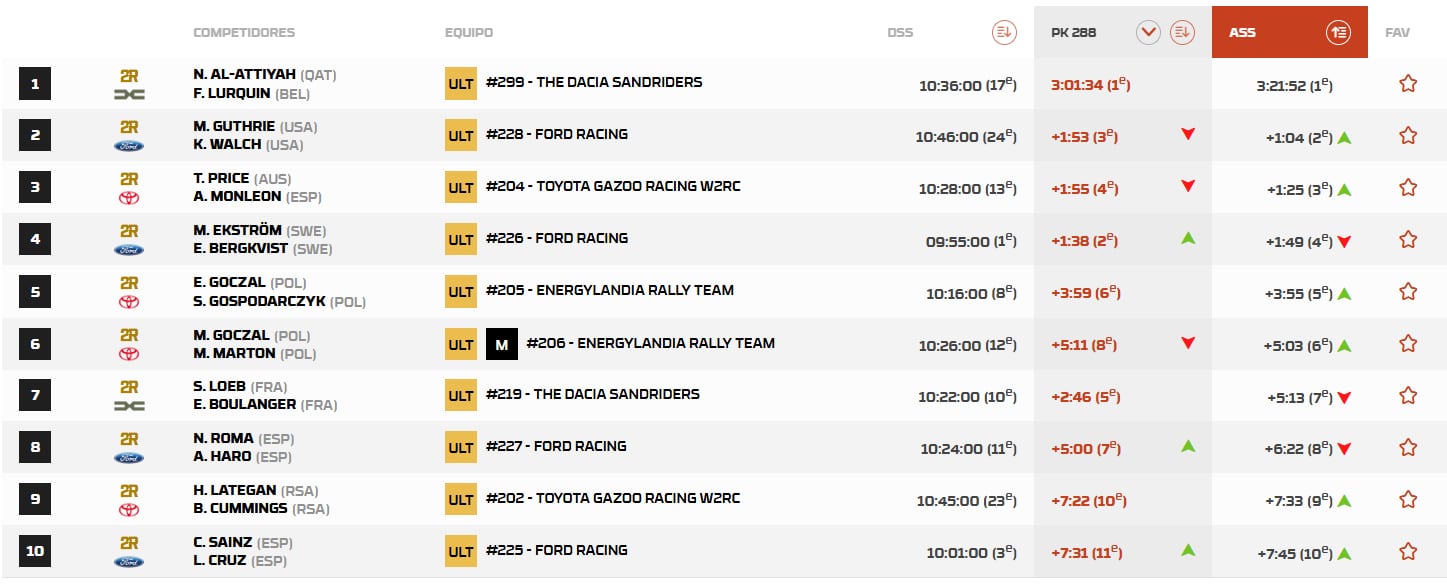Favorite Al-Attiyah's row with the star
The image size is (1447, 584).
[x=1408, y=84]
